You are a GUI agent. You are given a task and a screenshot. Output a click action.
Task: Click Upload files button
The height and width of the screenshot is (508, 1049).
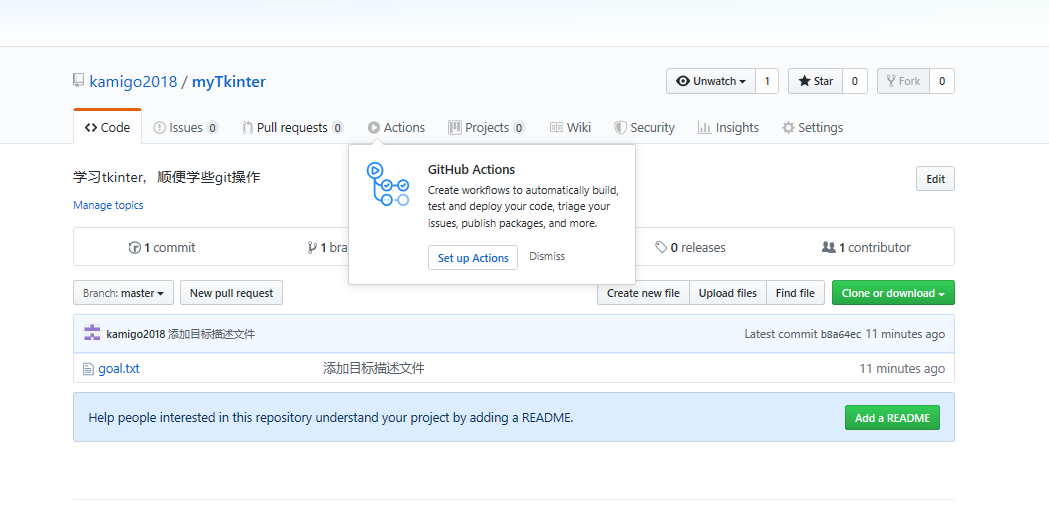click(x=728, y=292)
